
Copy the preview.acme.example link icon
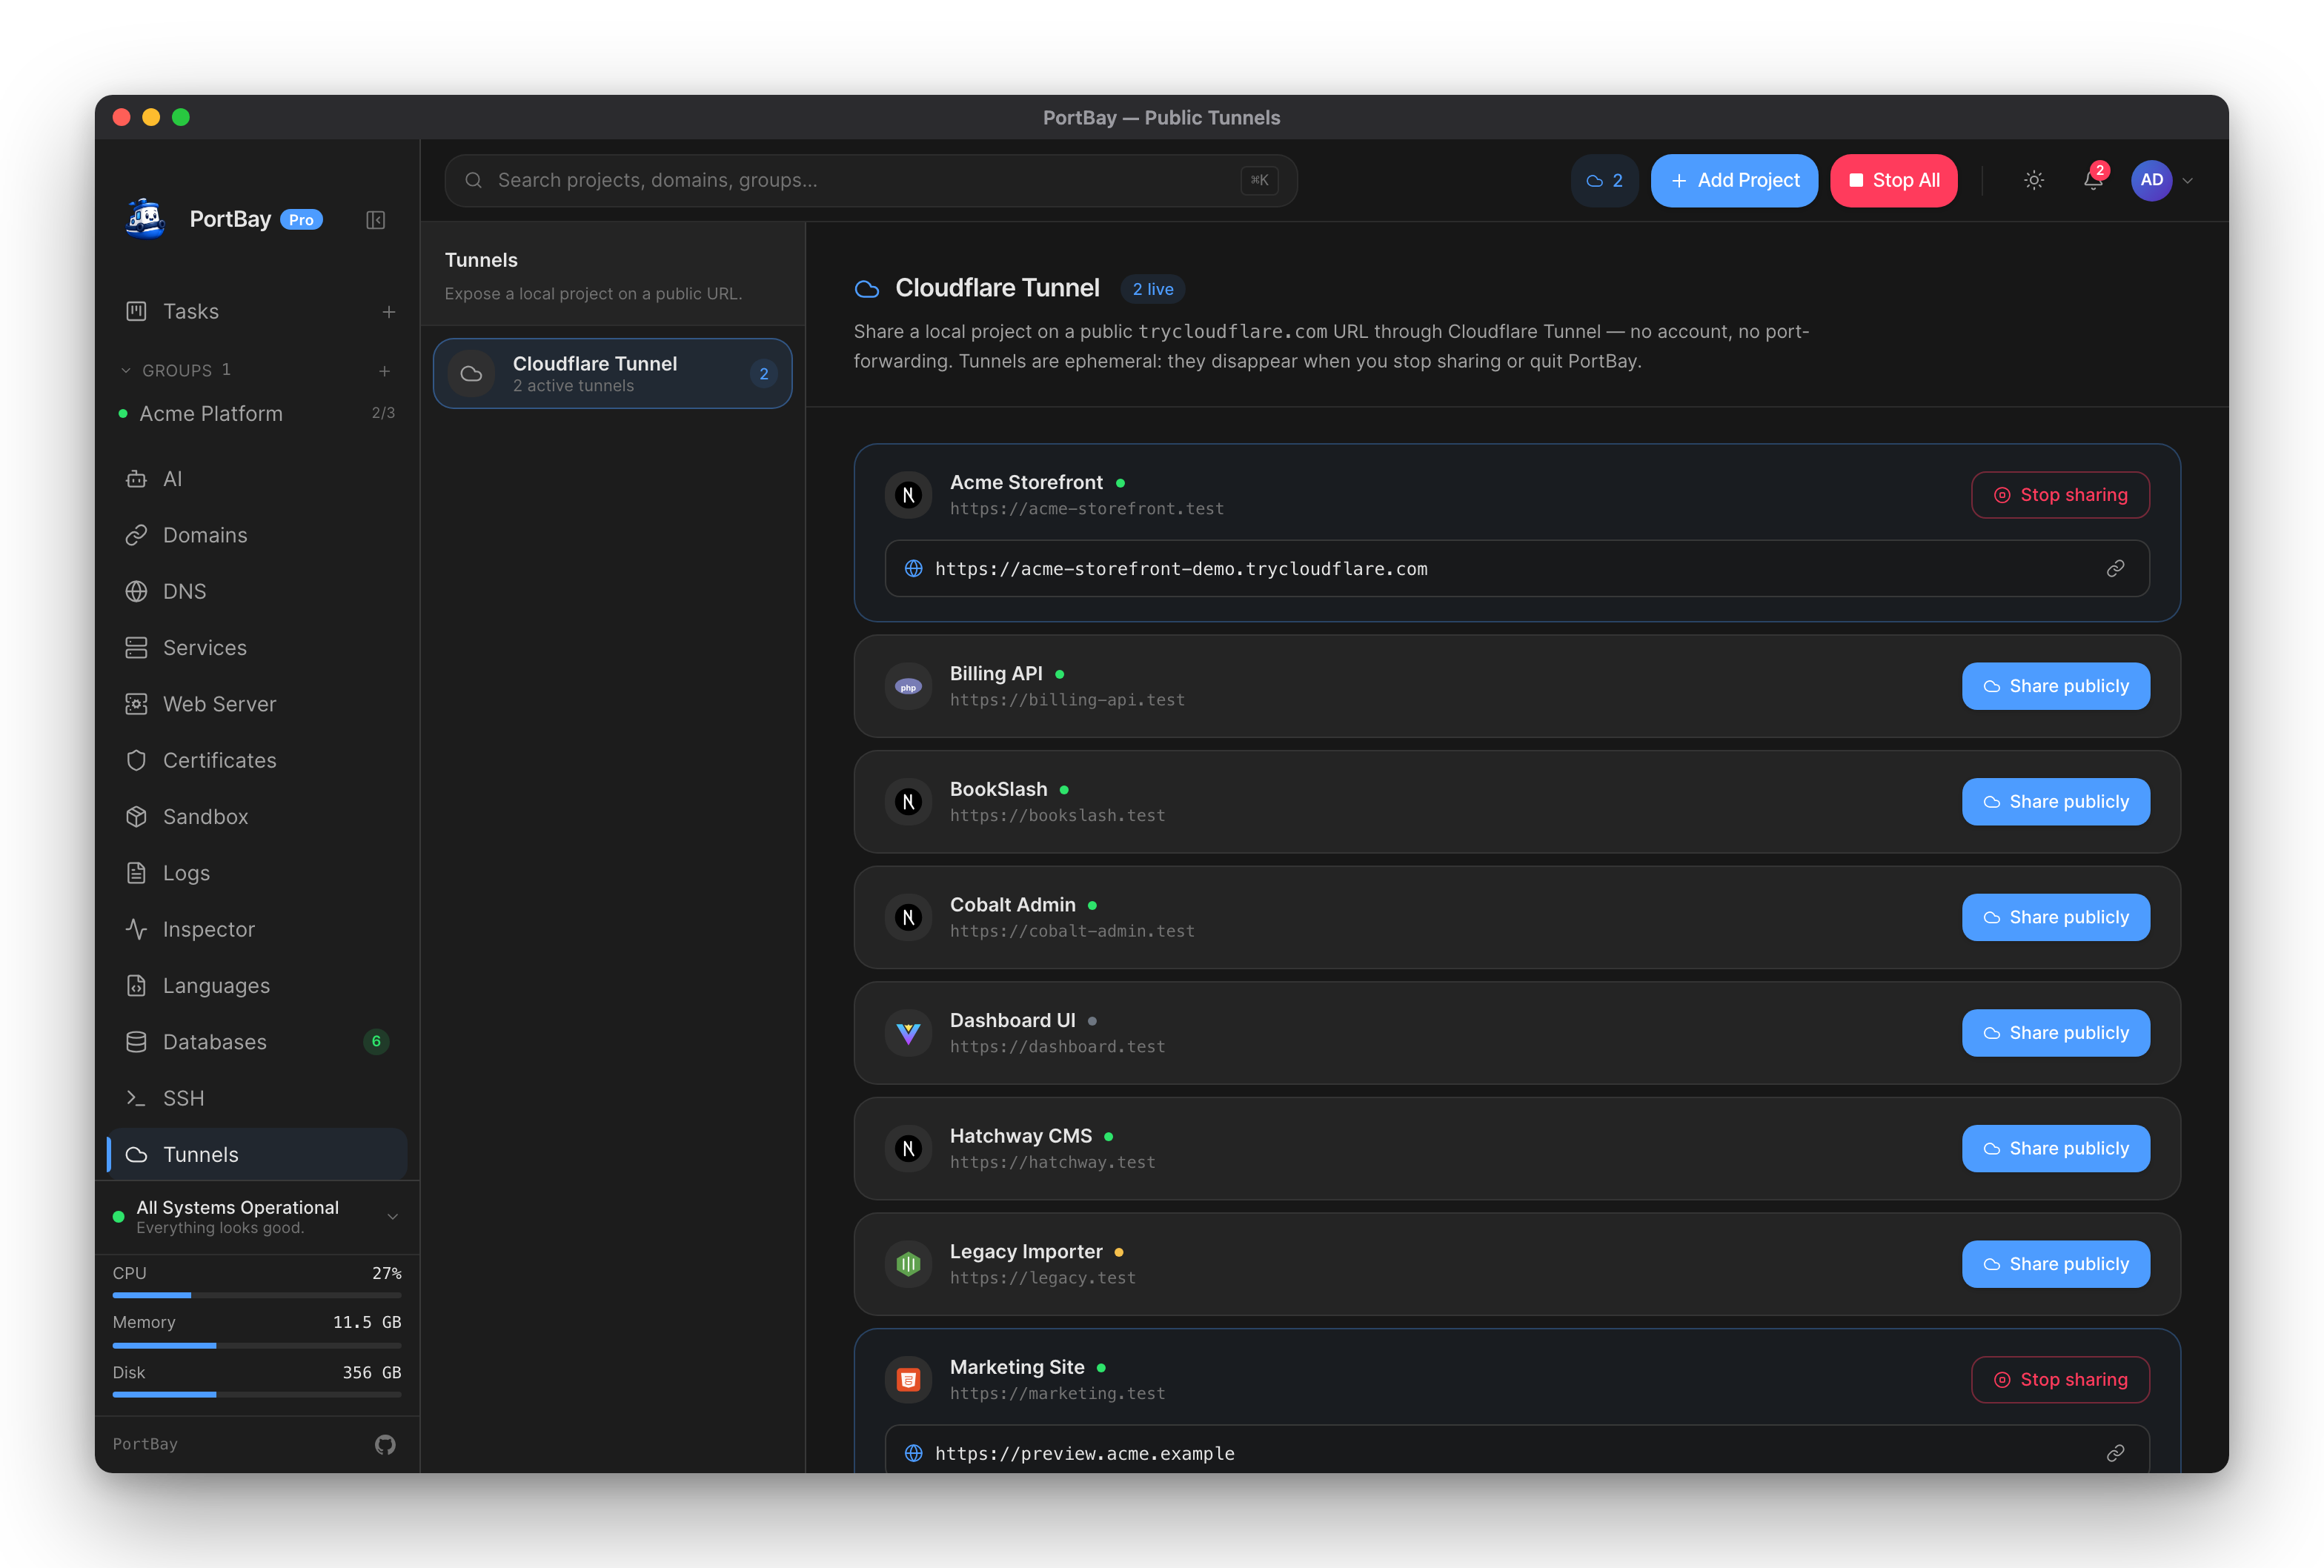point(2115,1453)
